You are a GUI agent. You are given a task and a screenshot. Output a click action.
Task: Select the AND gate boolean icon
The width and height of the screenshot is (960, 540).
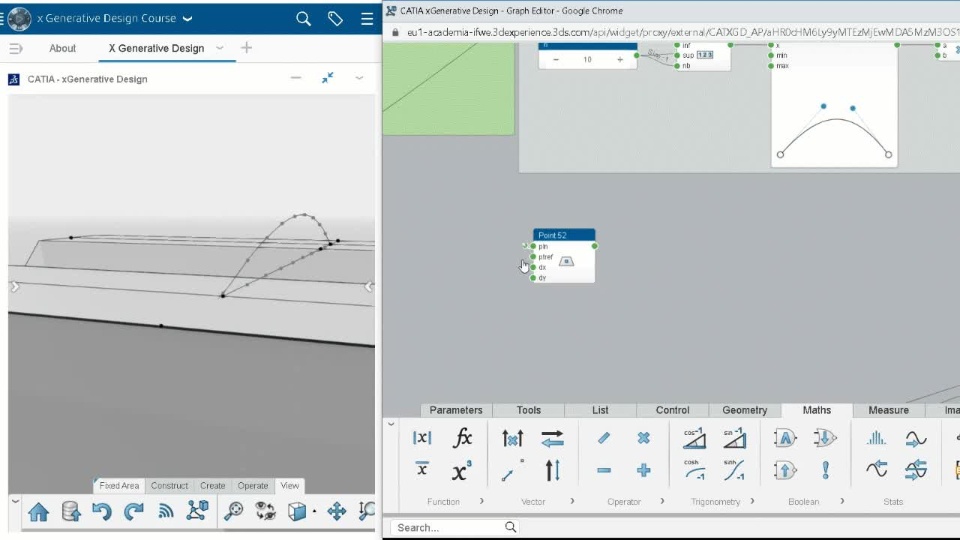tap(785, 438)
